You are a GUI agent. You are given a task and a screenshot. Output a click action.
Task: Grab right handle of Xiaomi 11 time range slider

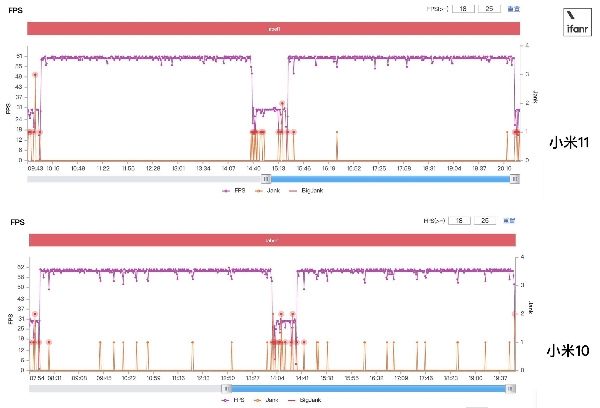(x=515, y=179)
